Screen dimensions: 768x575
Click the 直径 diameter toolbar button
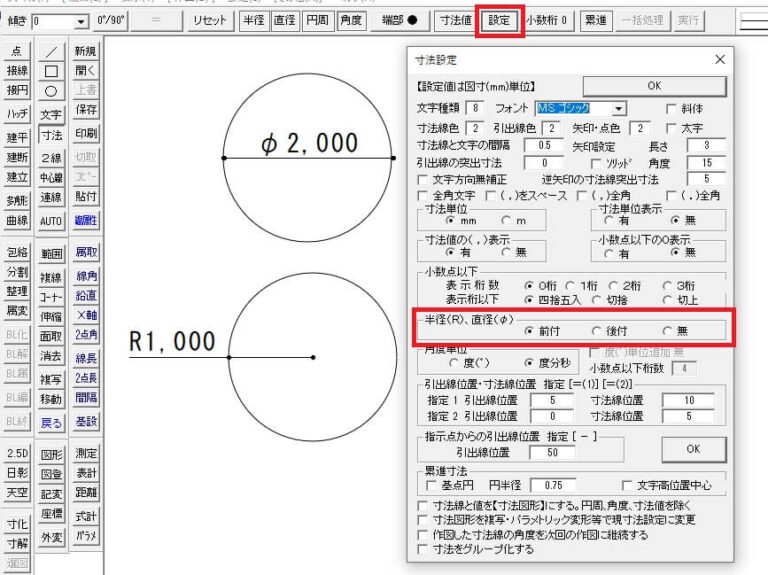pos(285,20)
